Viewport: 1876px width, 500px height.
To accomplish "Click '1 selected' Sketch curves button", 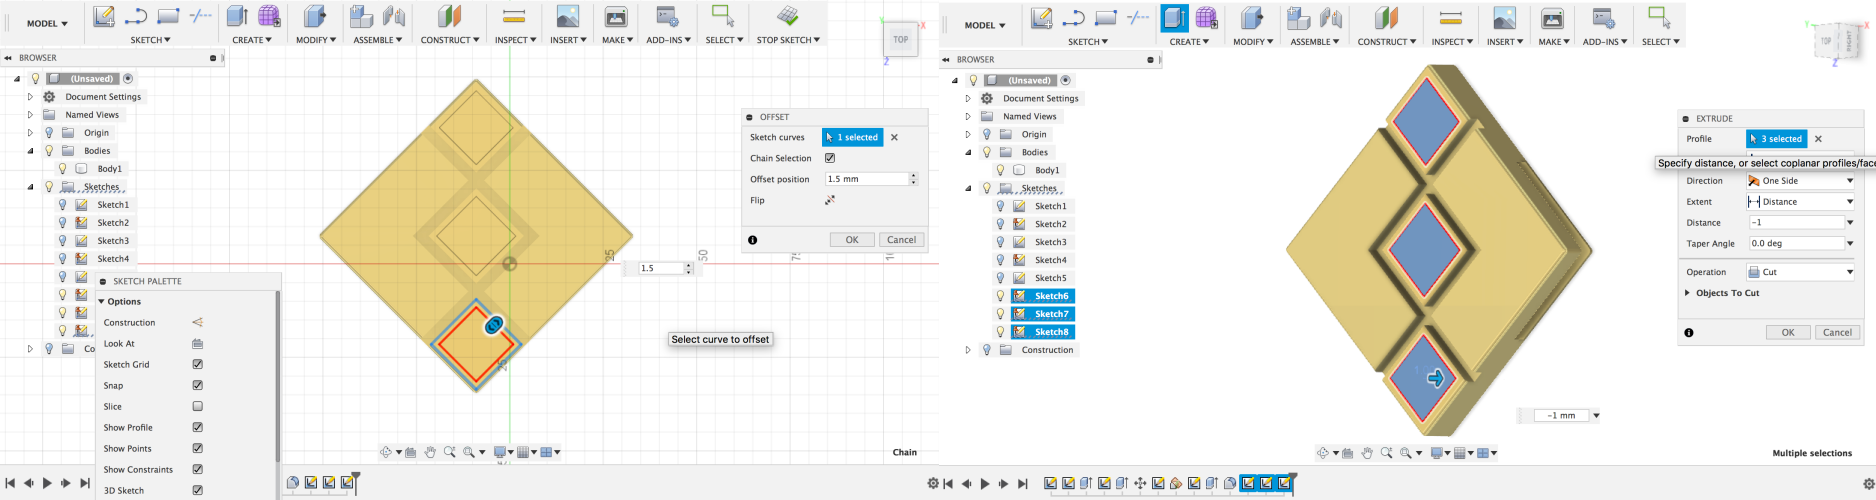I will [853, 137].
